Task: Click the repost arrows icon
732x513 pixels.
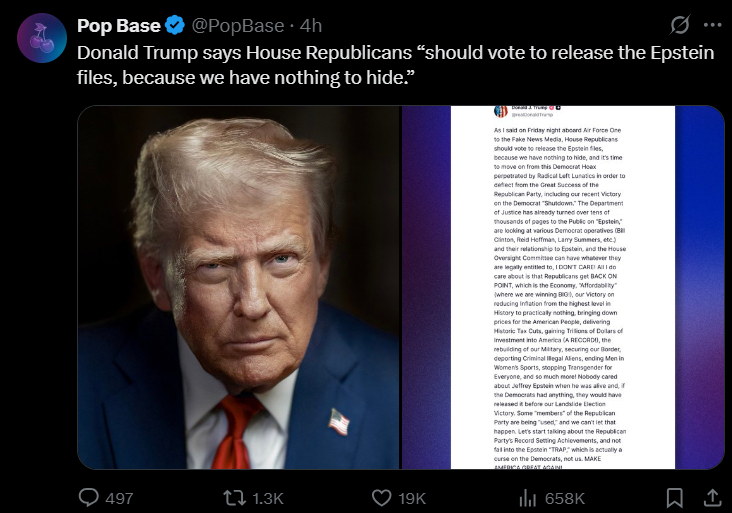Action: (x=234, y=498)
